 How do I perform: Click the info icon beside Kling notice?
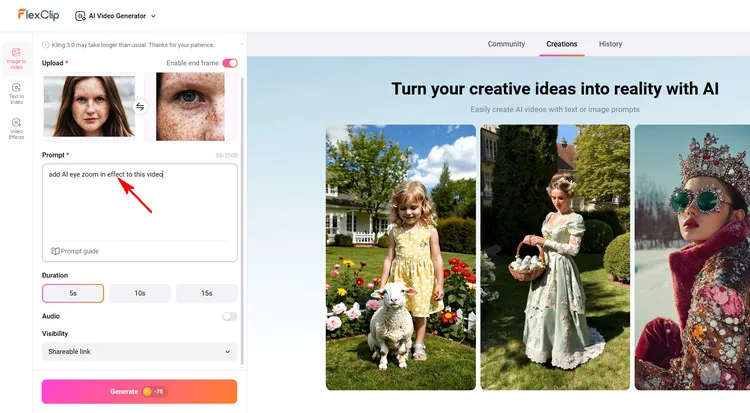coord(45,44)
